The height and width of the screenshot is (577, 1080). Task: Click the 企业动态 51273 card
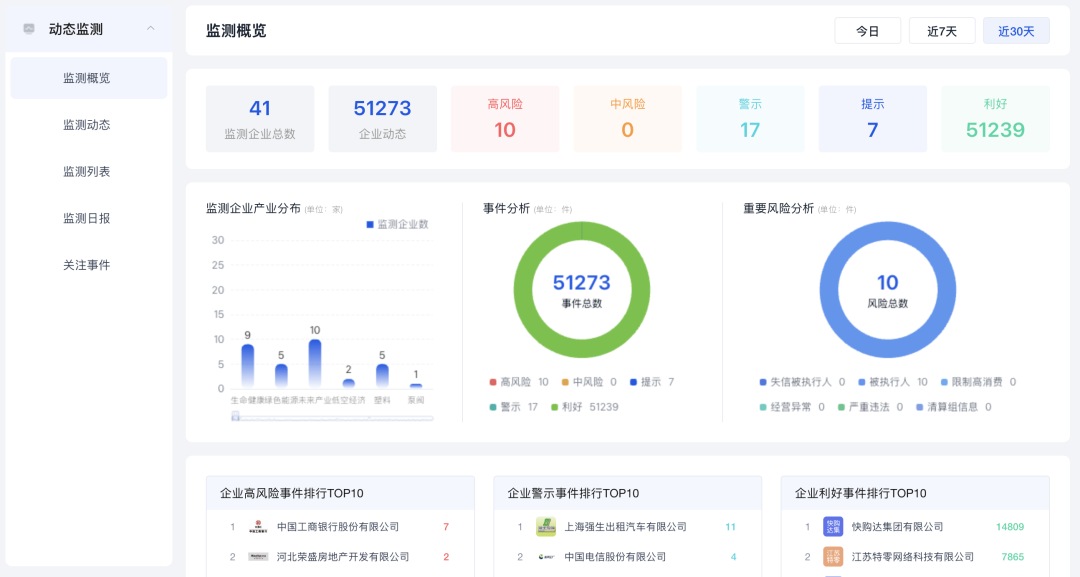(x=382, y=118)
